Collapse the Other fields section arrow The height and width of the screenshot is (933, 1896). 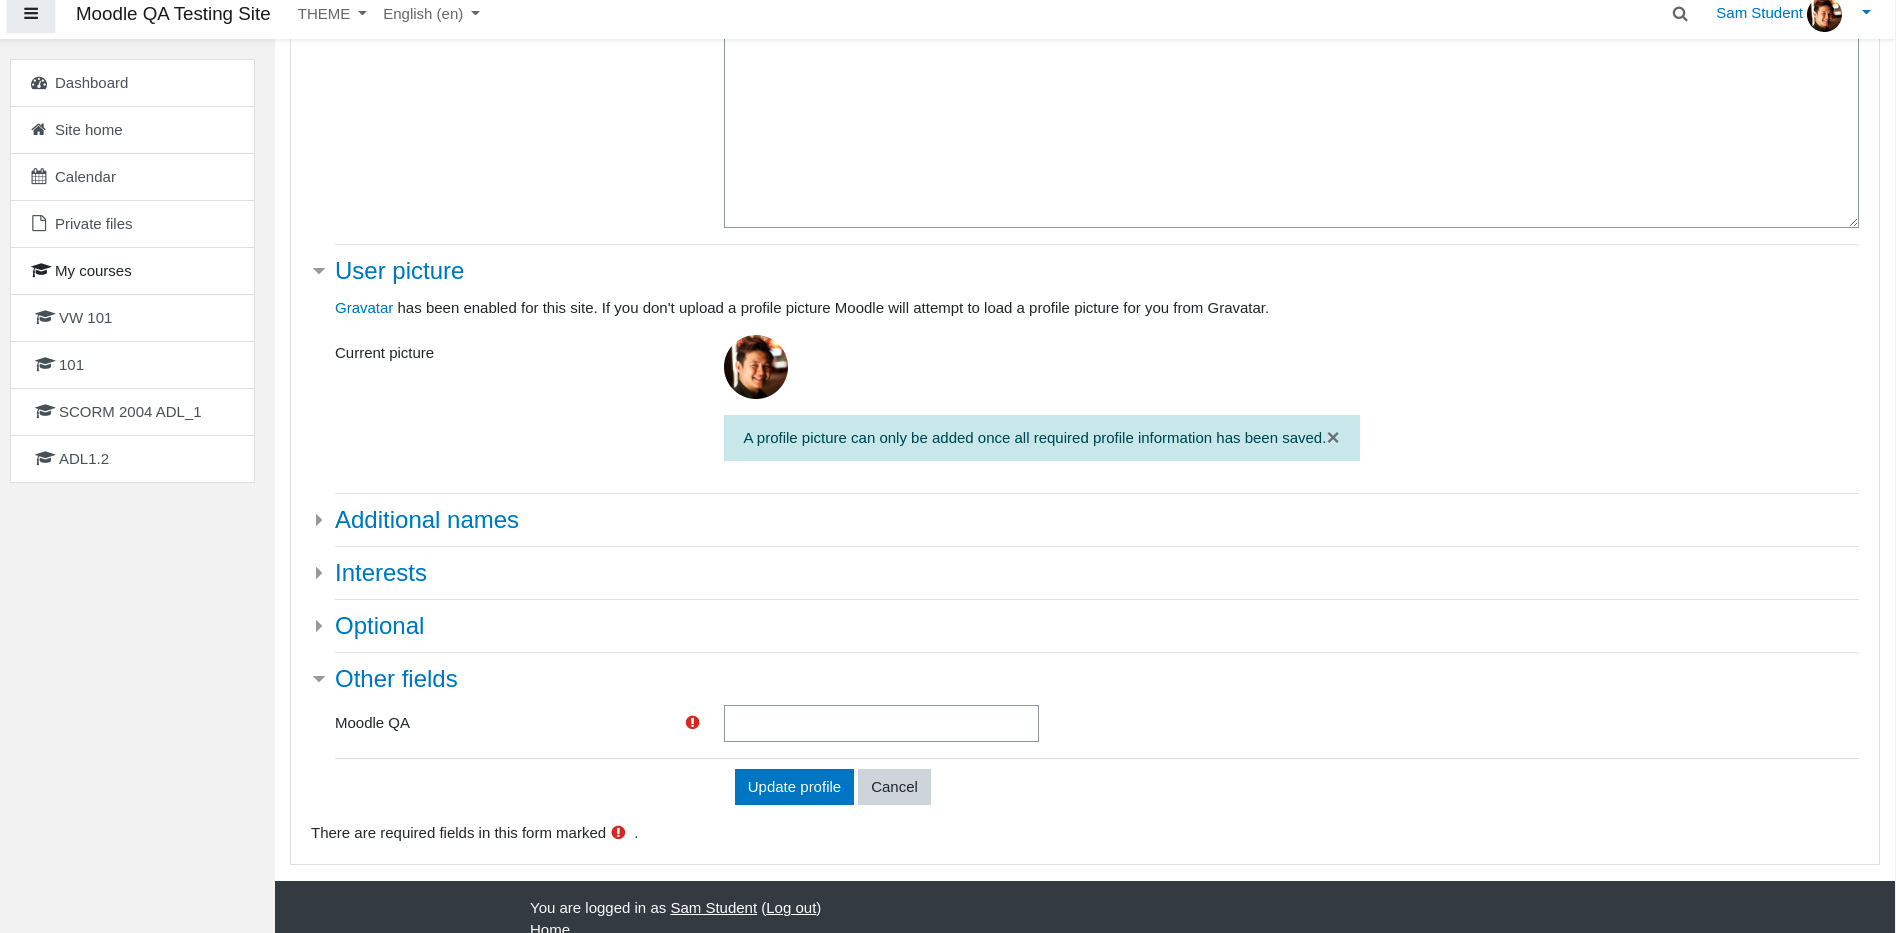pos(319,679)
